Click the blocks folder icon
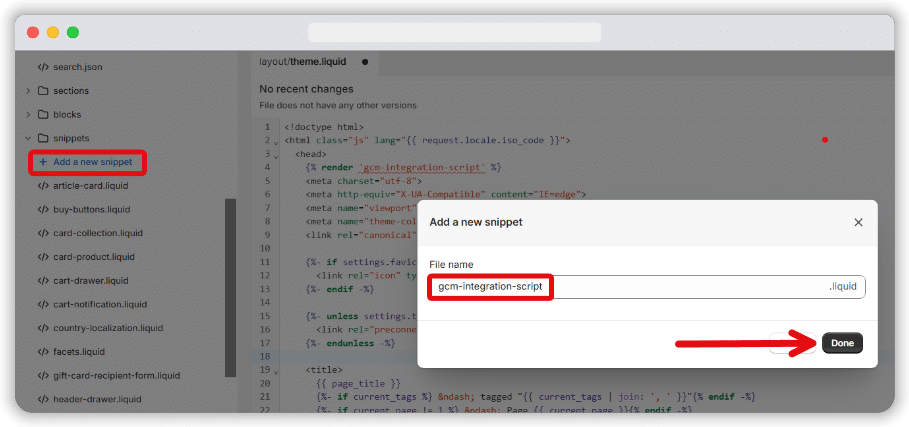The width and height of the screenshot is (909, 427). coord(43,115)
